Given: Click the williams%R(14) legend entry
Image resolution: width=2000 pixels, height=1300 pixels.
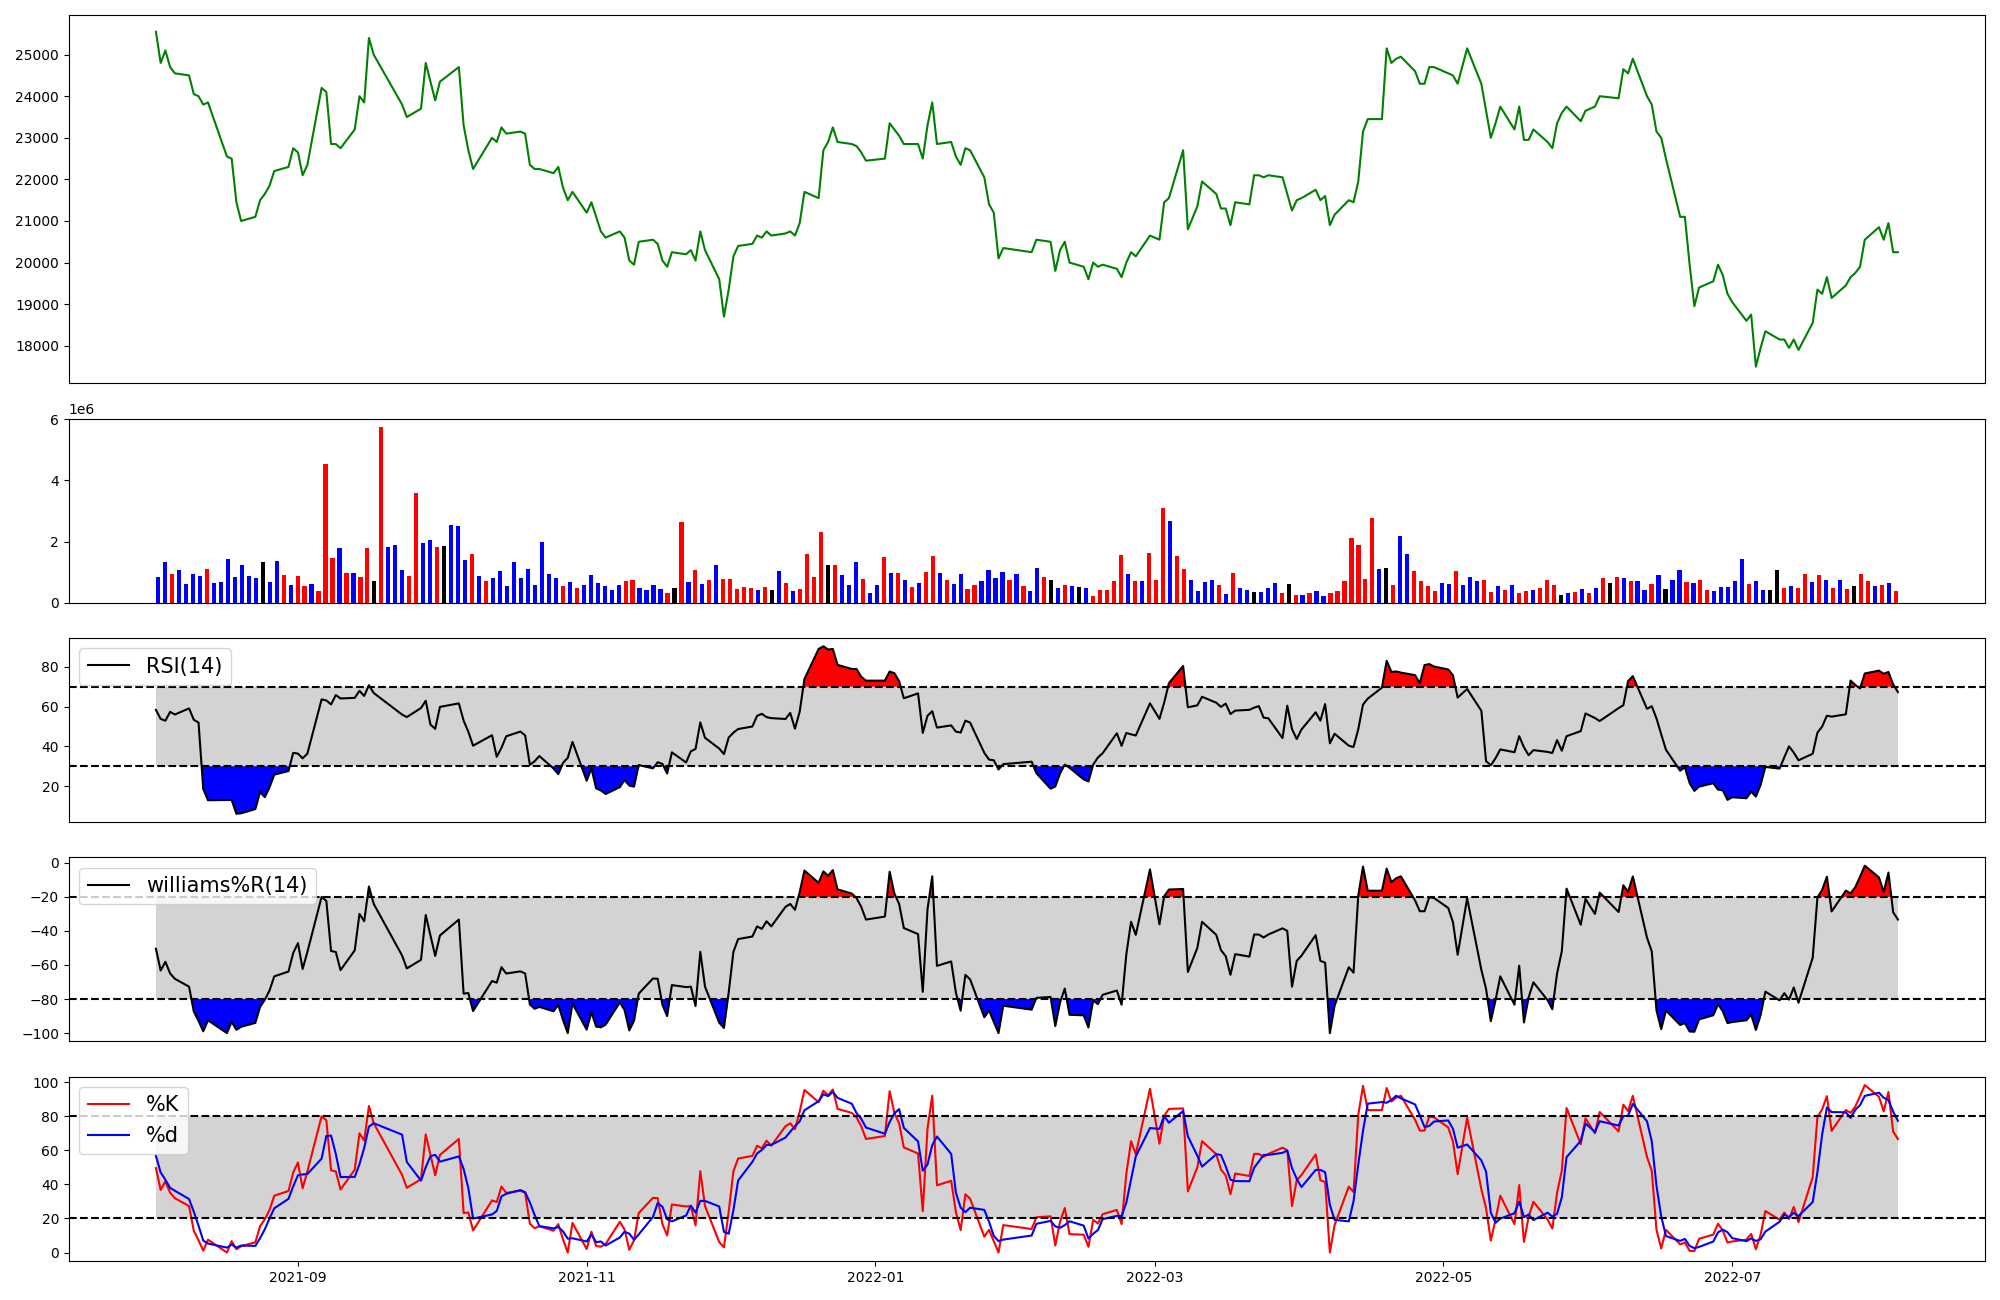Looking at the screenshot, I should click(226, 885).
